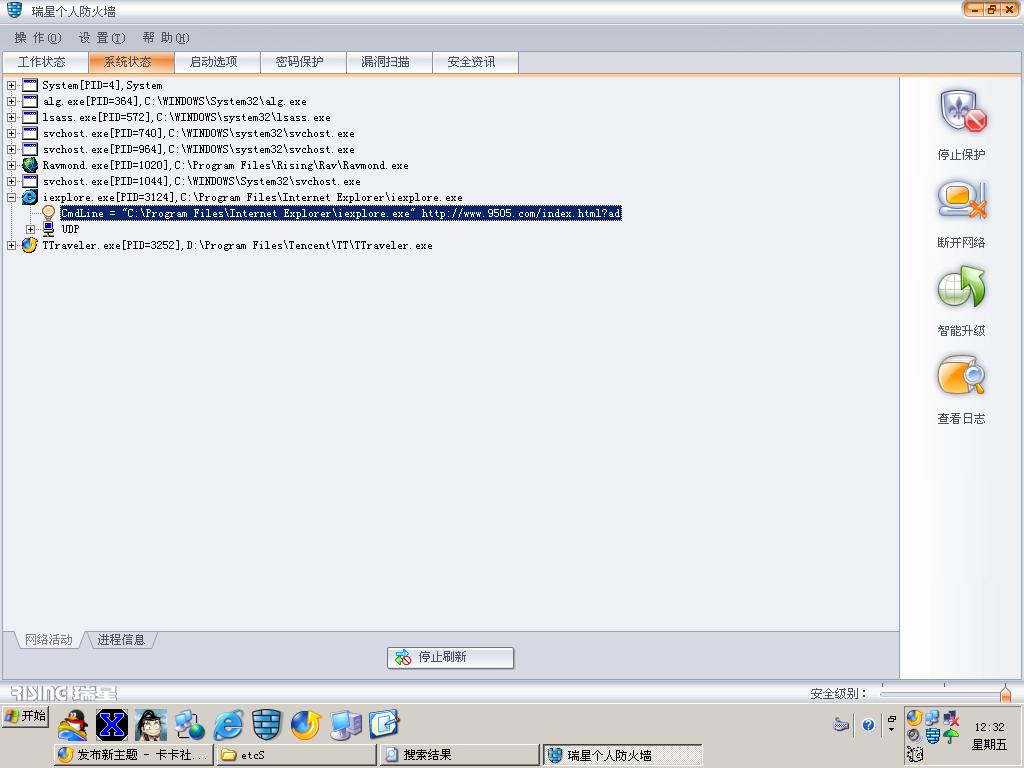Expand svchost.exe PID=964 node
This screenshot has width=1024, height=768.
[x=12, y=150]
